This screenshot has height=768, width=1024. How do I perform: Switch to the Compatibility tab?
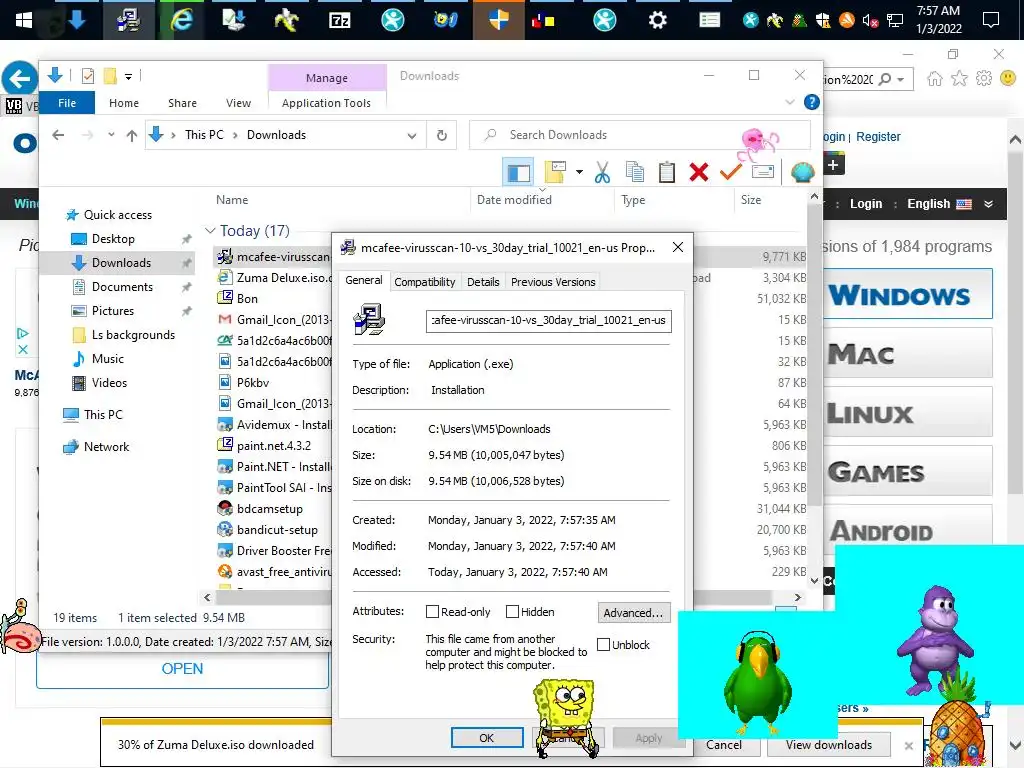(424, 282)
